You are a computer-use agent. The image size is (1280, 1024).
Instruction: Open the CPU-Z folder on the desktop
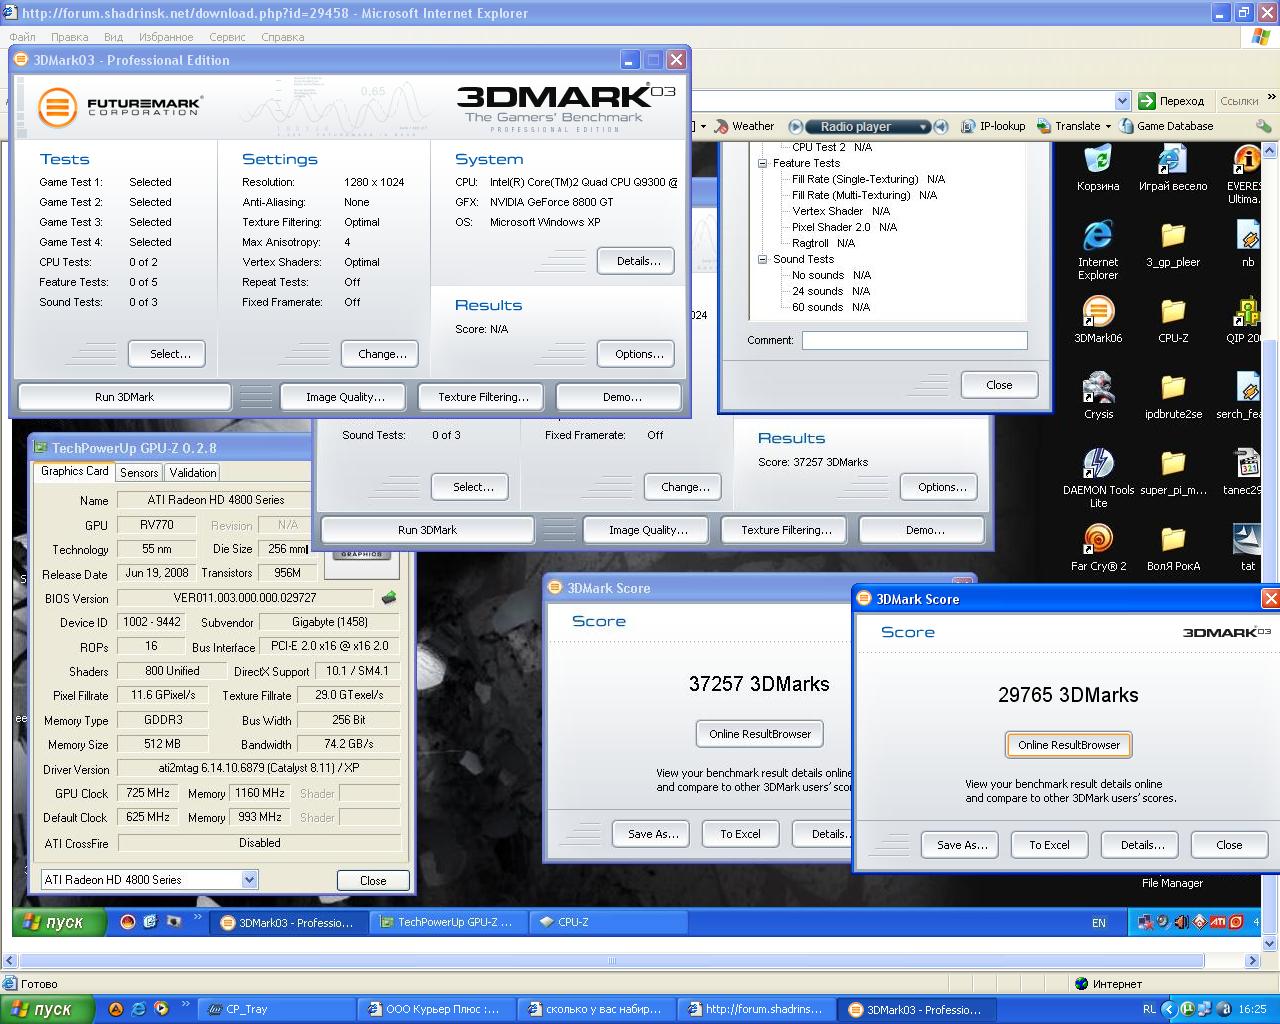coord(1173,320)
